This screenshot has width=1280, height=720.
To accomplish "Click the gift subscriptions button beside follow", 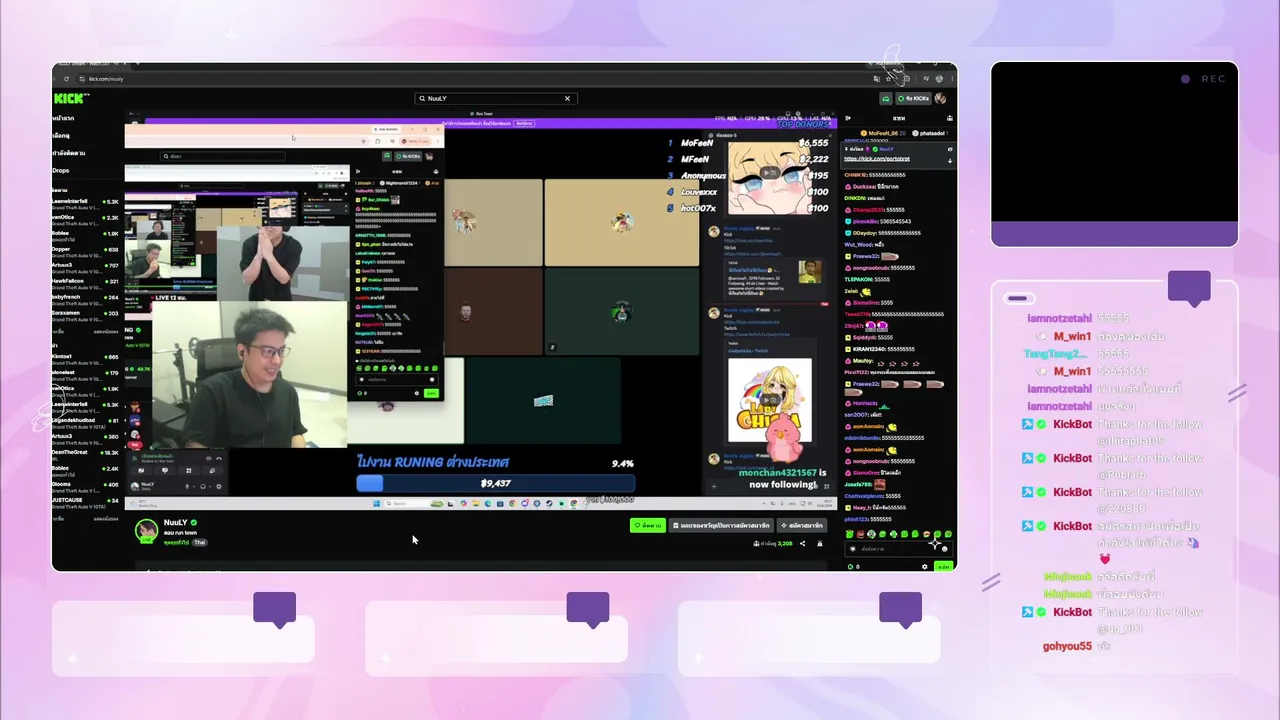I will pos(721,525).
